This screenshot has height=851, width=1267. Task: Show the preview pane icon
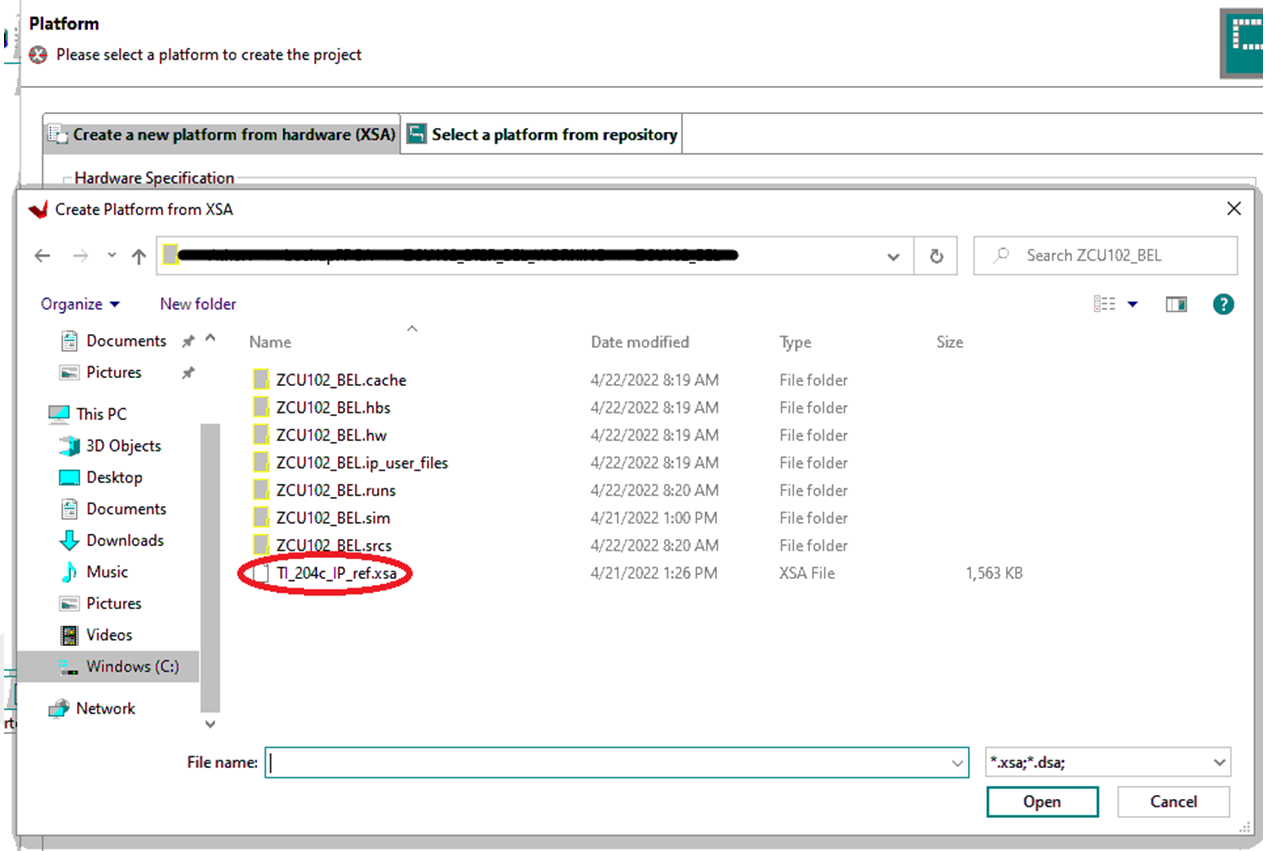[1176, 304]
